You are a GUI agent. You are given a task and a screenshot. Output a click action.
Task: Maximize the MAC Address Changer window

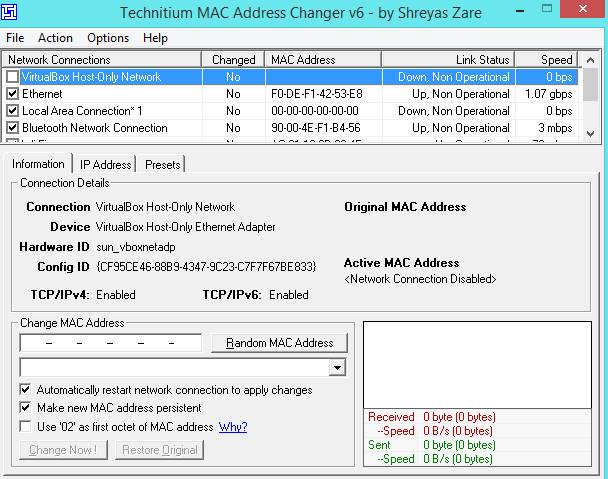coord(547,9)
